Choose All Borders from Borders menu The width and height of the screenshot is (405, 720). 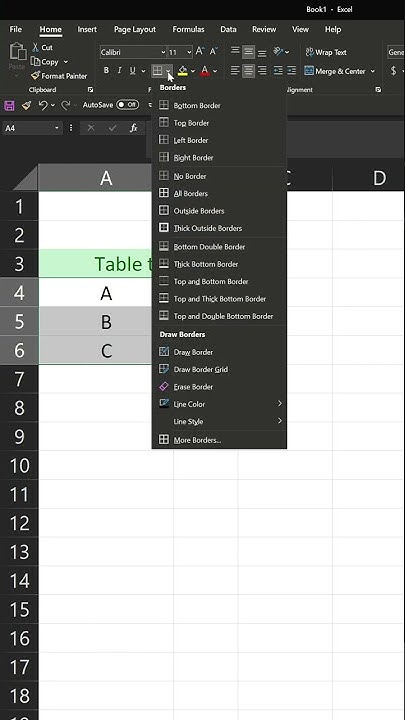tap(219, 193)
